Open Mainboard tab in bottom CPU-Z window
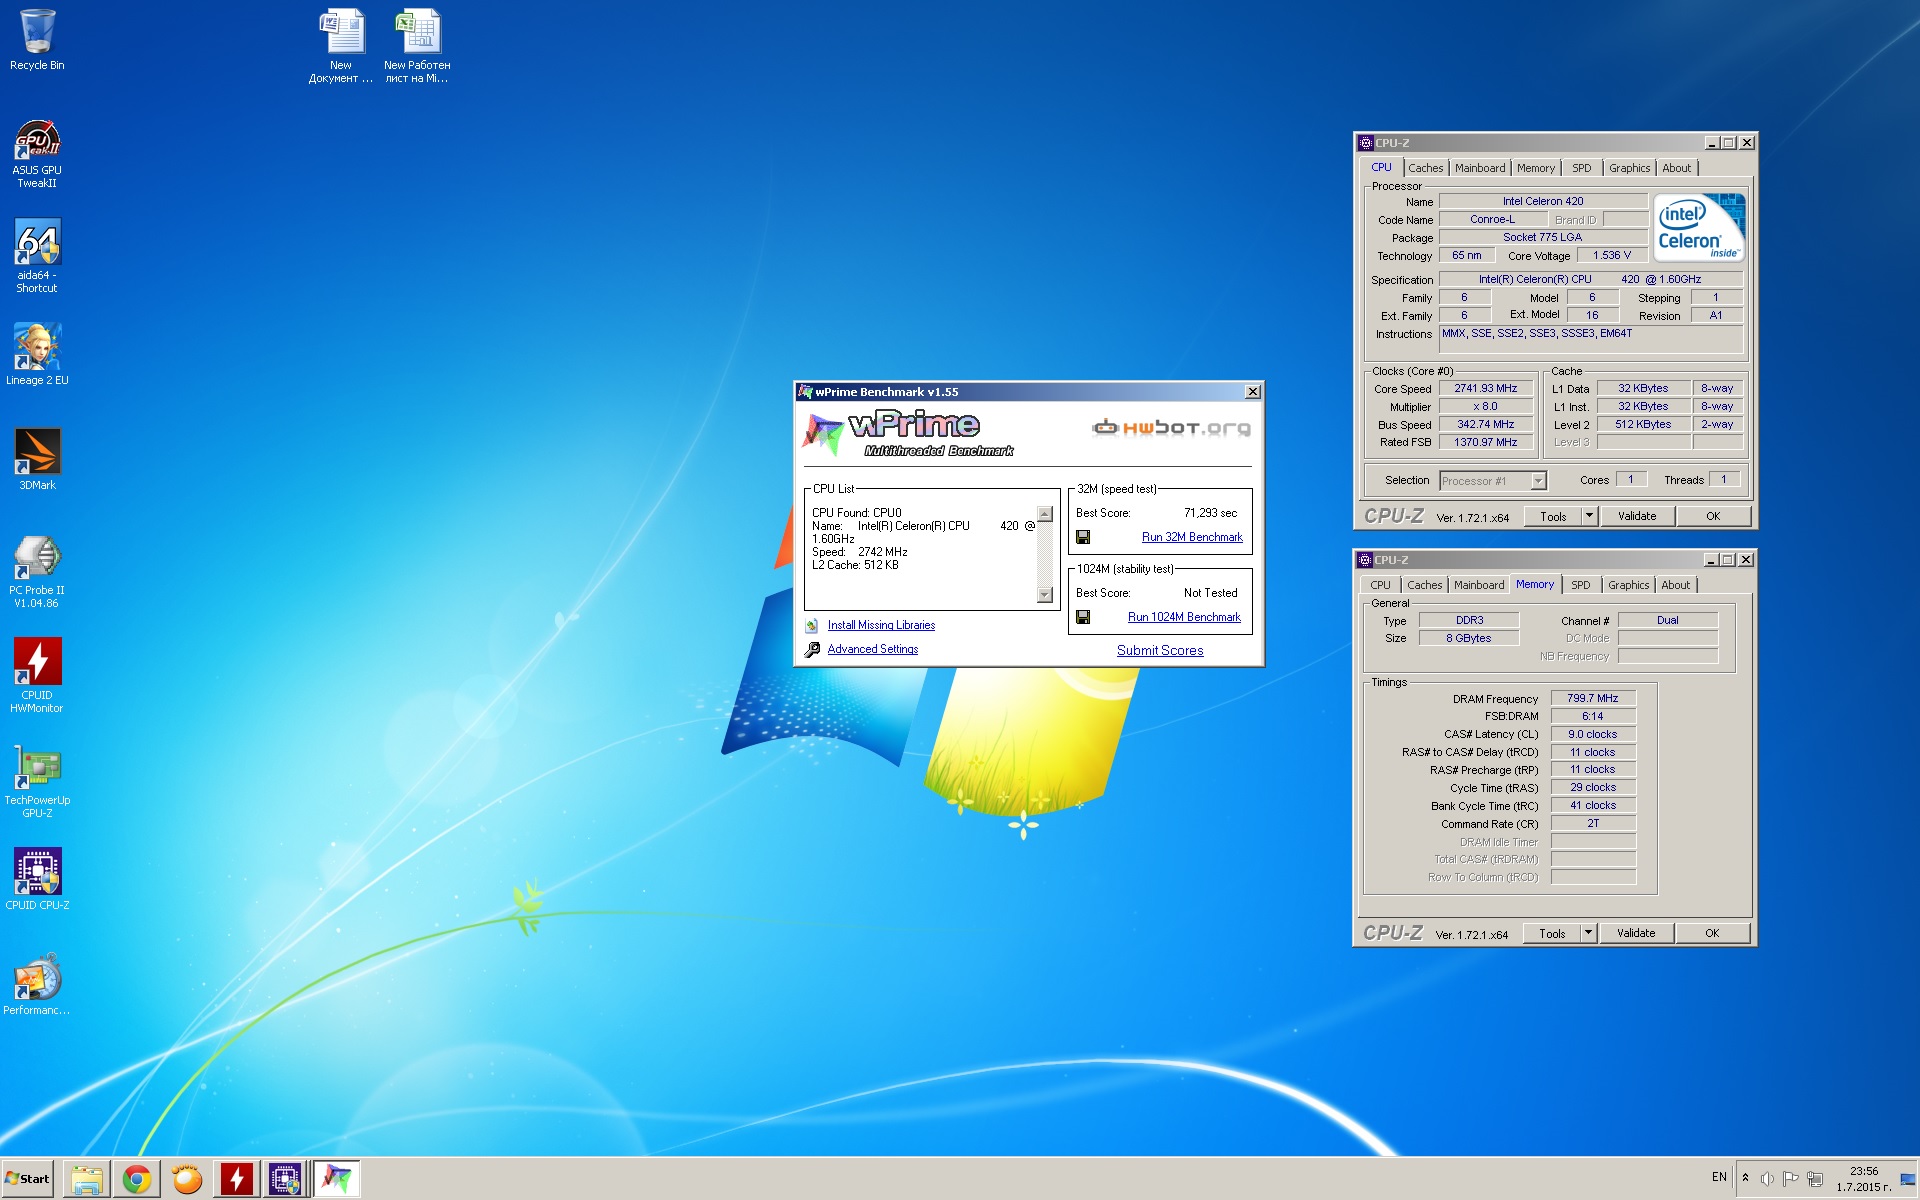The width and height of the screenshot is (1920, 1200). tap(1479, 585)
